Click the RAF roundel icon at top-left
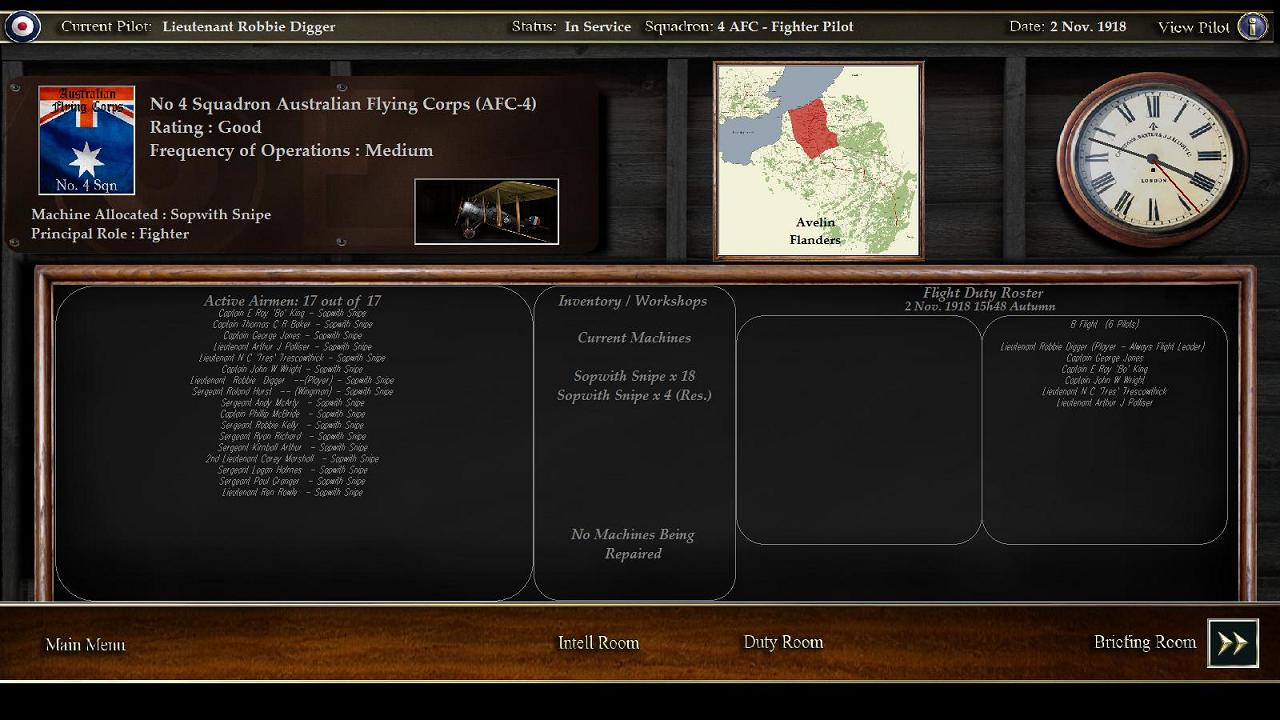Viewport: 1280px width, 720px height. 22,26
